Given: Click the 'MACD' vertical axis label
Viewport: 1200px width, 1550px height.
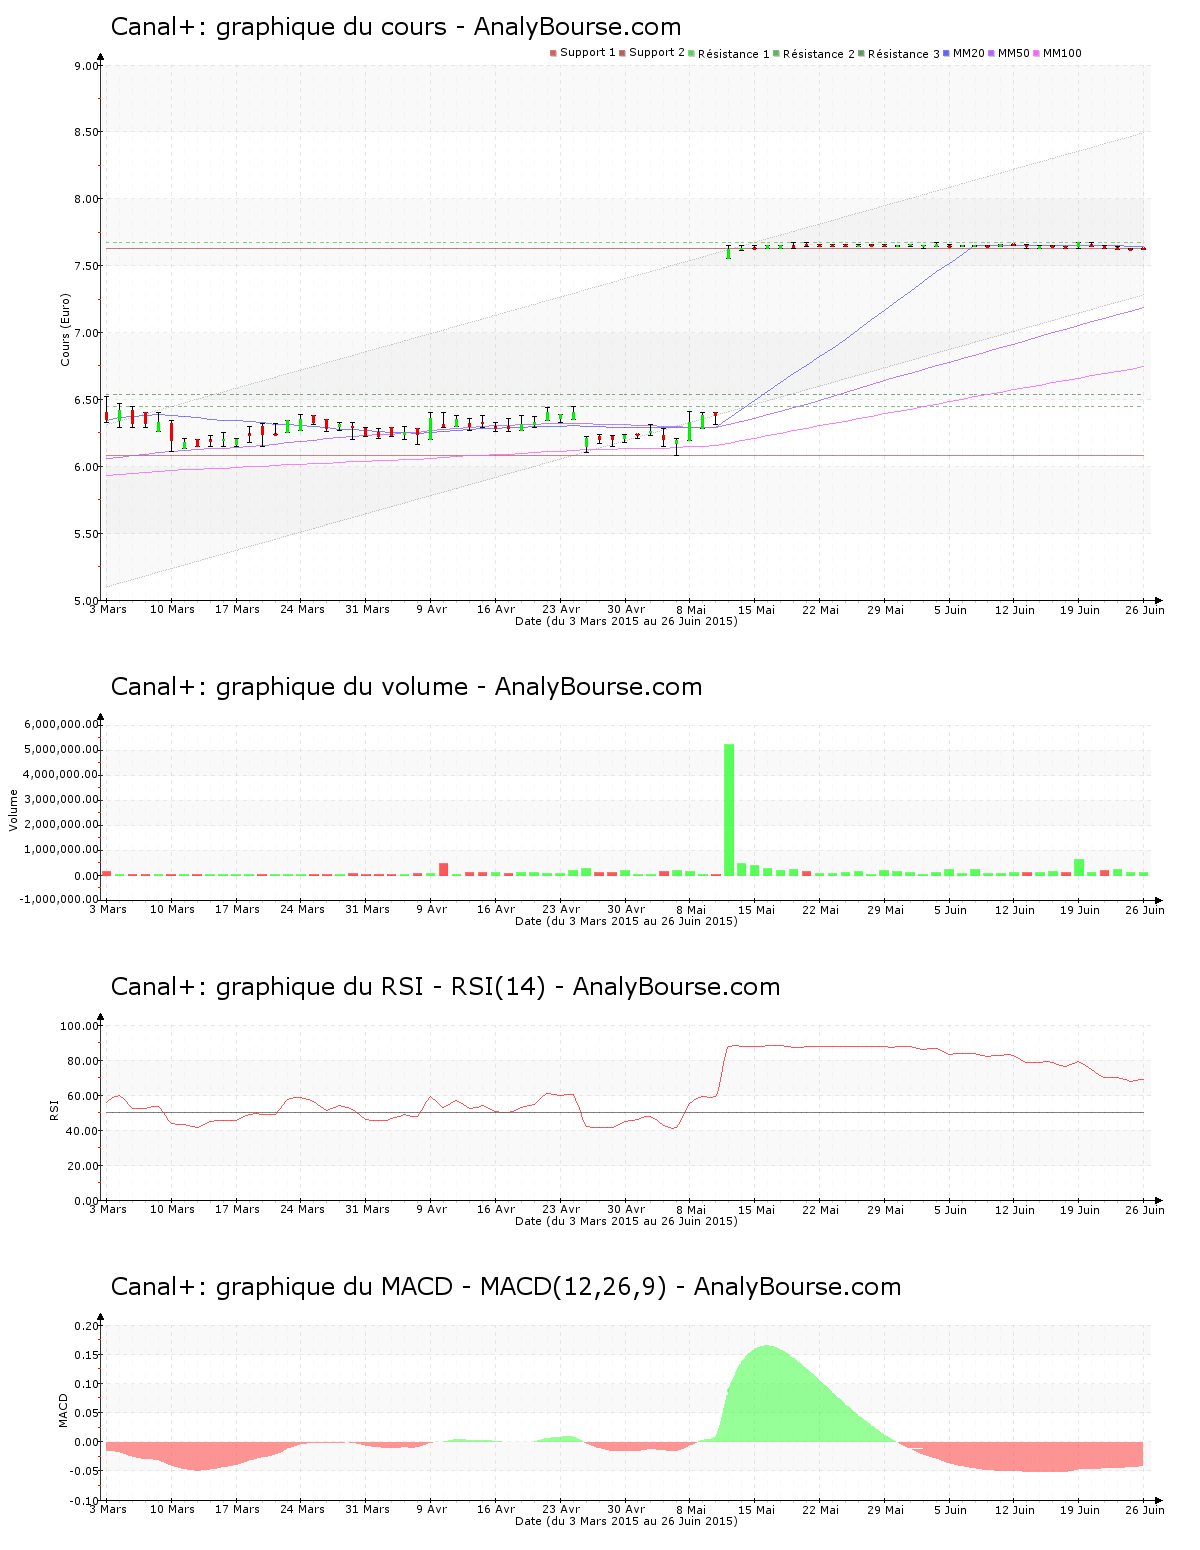Looking at the screenshot, I should pyautogui.click(x=64, y=1410).
